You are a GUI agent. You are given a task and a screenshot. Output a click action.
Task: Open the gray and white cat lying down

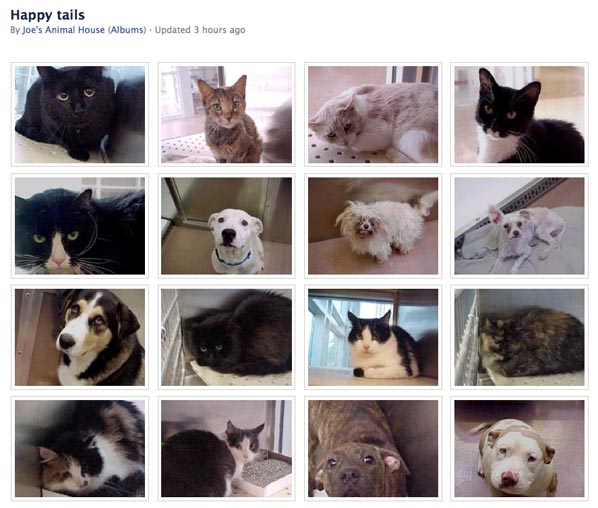tap(373, 114)
